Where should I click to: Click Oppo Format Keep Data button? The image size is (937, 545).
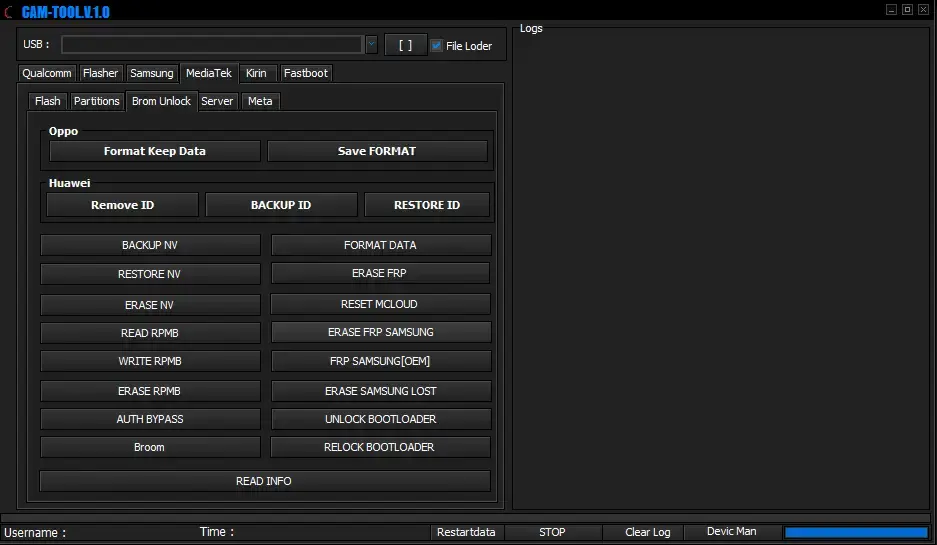(x=155, y=151)
